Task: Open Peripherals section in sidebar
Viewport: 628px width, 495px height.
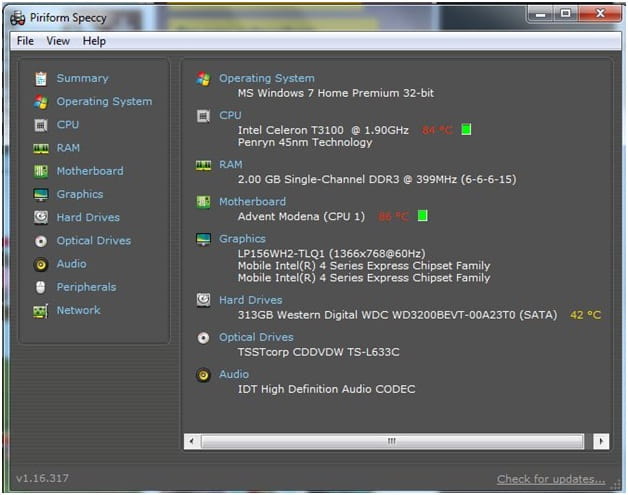Action: (x=86, y=287)
